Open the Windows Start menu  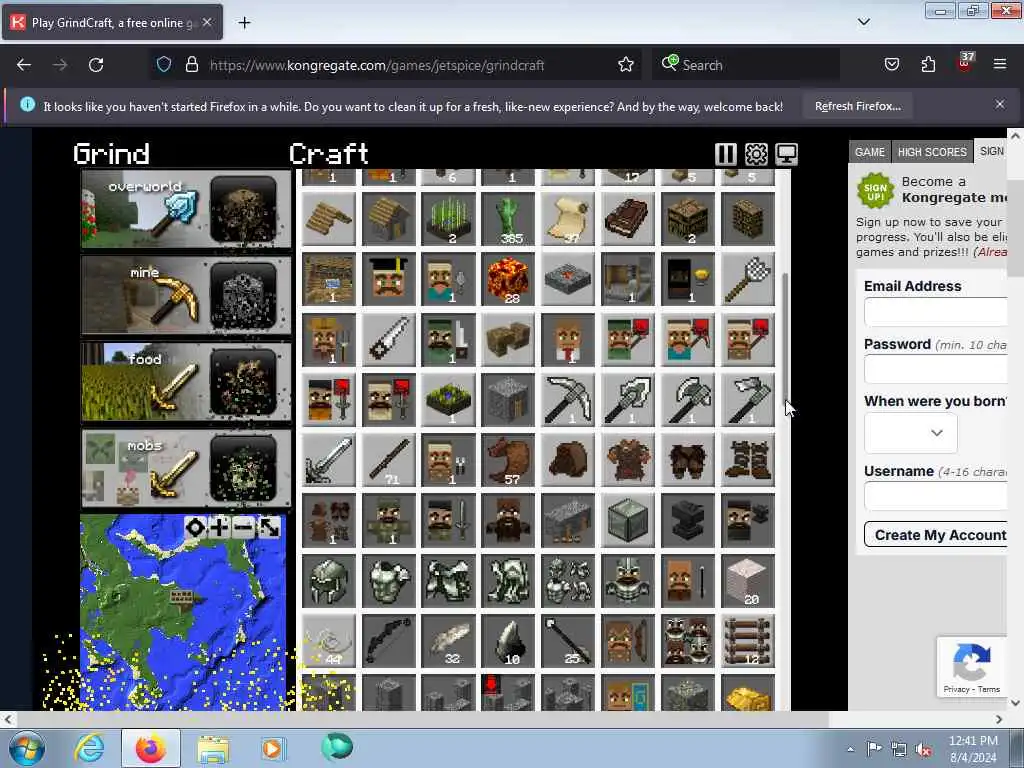(x=27, y=748)
